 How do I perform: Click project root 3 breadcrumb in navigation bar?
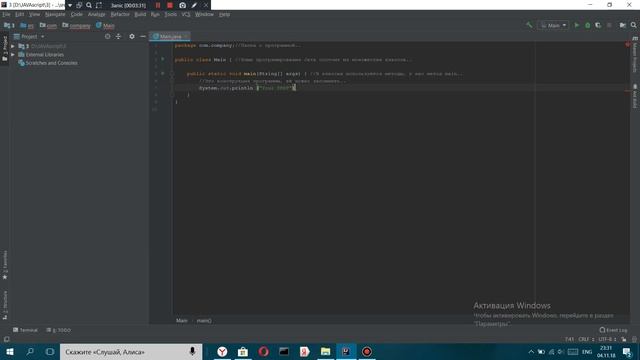[x=9, y=25]
